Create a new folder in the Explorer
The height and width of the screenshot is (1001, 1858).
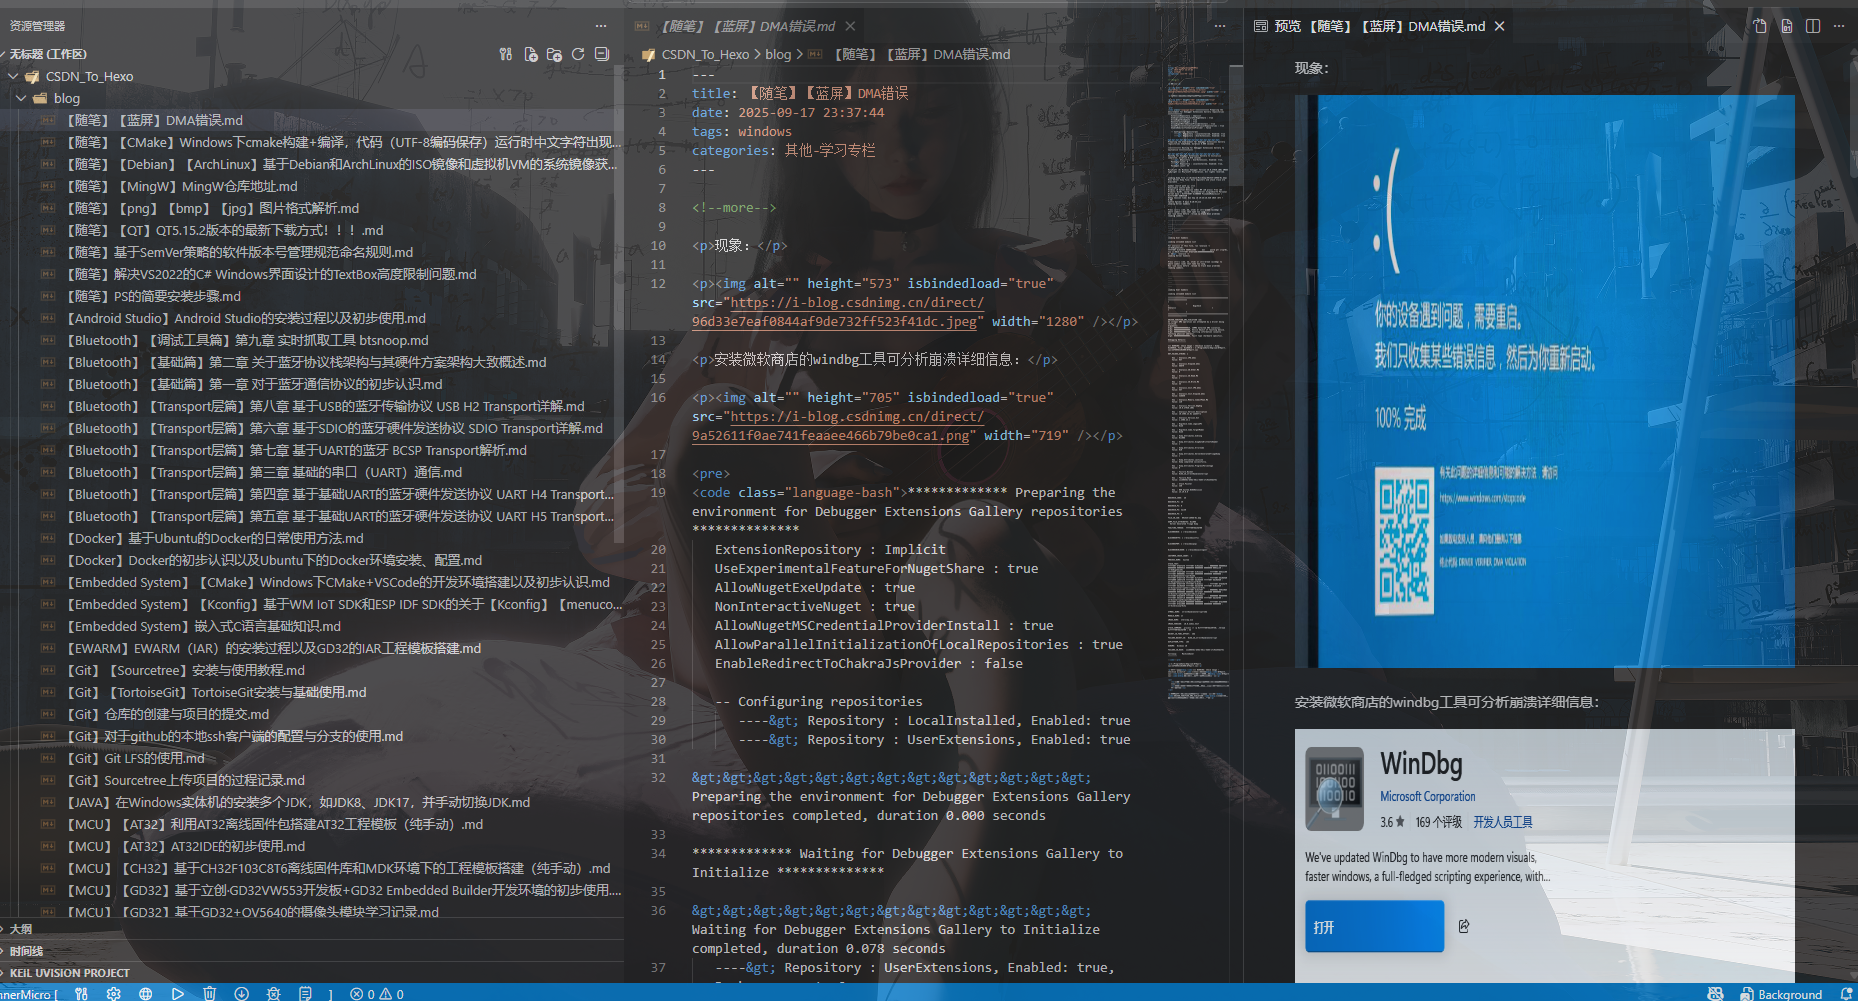click(555, 54)
